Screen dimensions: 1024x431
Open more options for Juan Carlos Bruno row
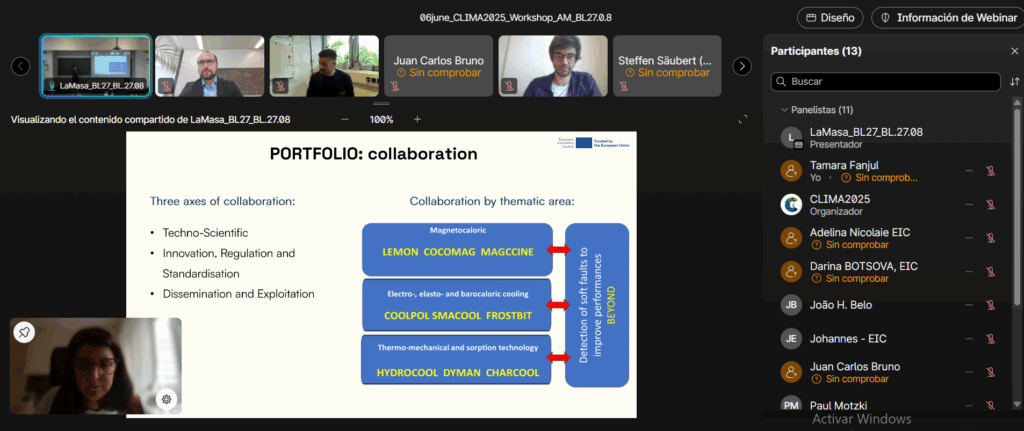point(969,372)
